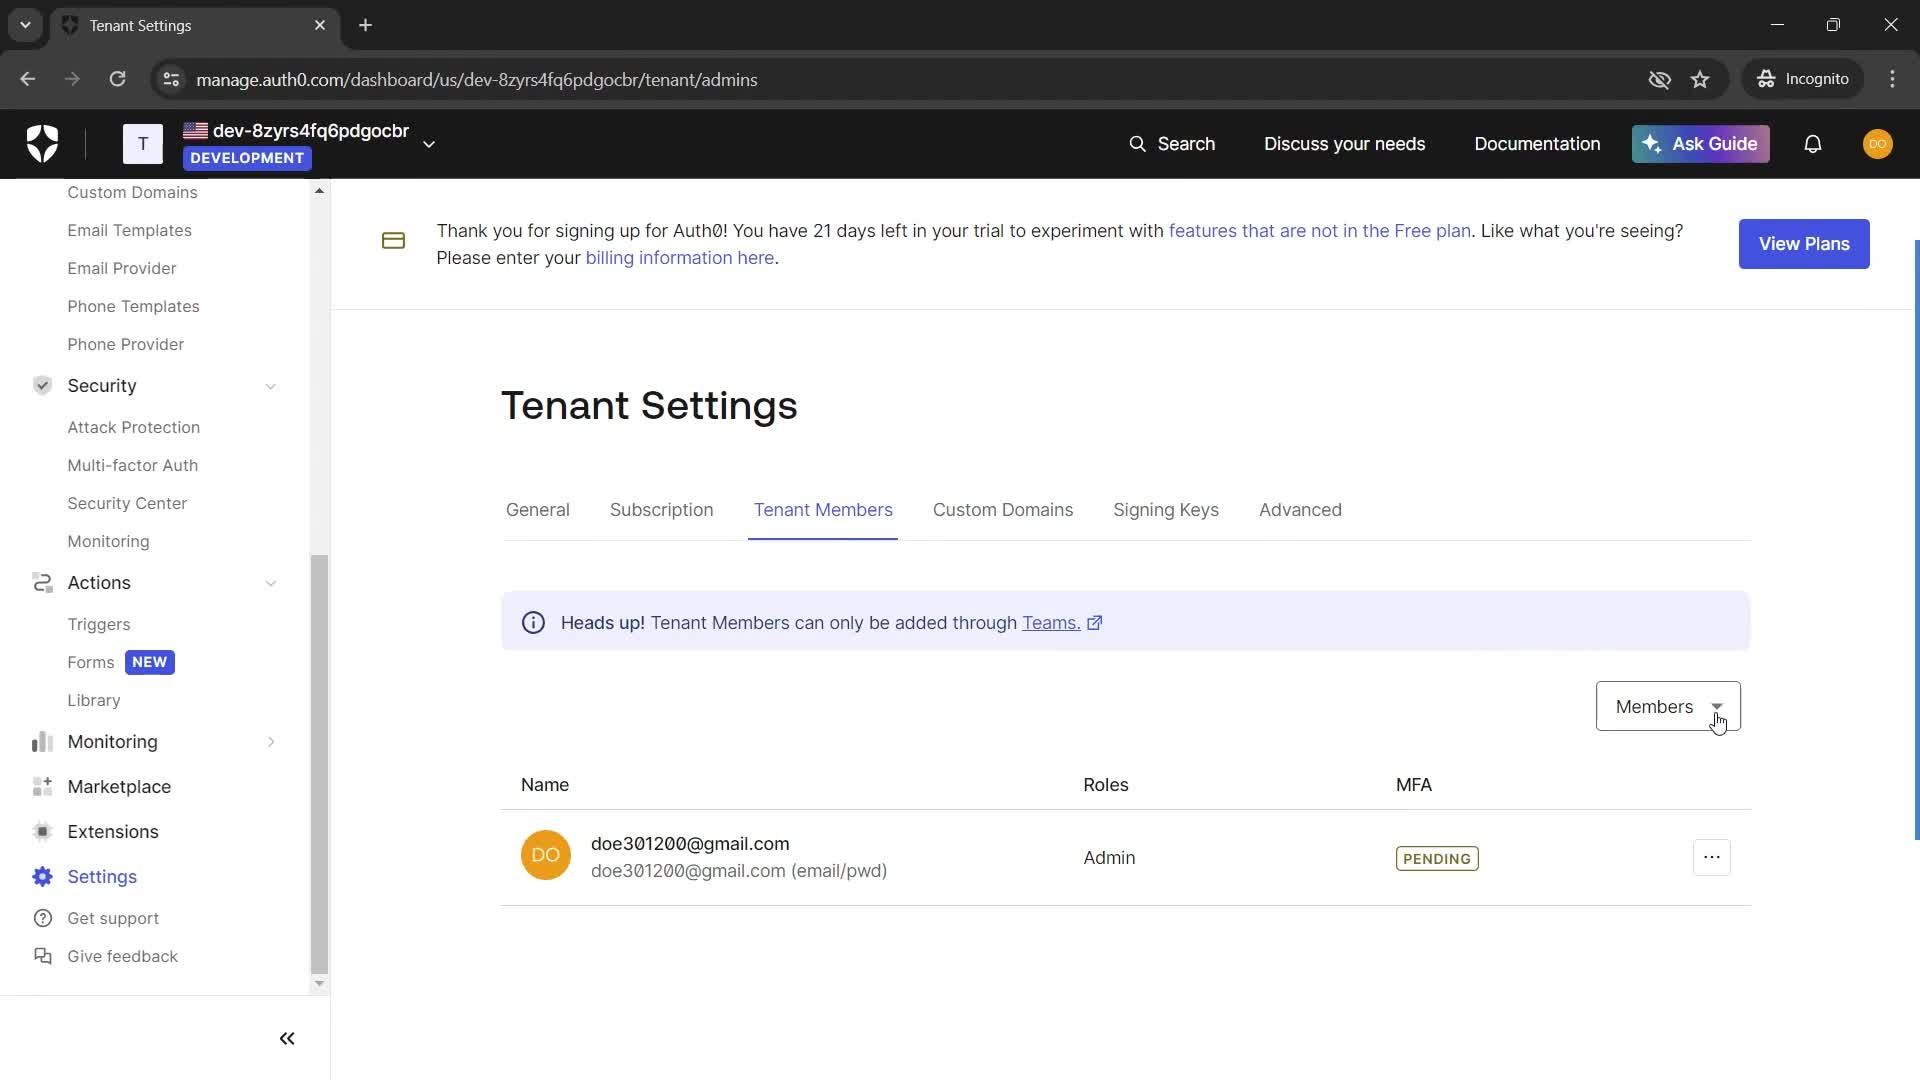1920x1080 pixels.
Task: Click doe301200@gmail.com member name
Action: 690,844
